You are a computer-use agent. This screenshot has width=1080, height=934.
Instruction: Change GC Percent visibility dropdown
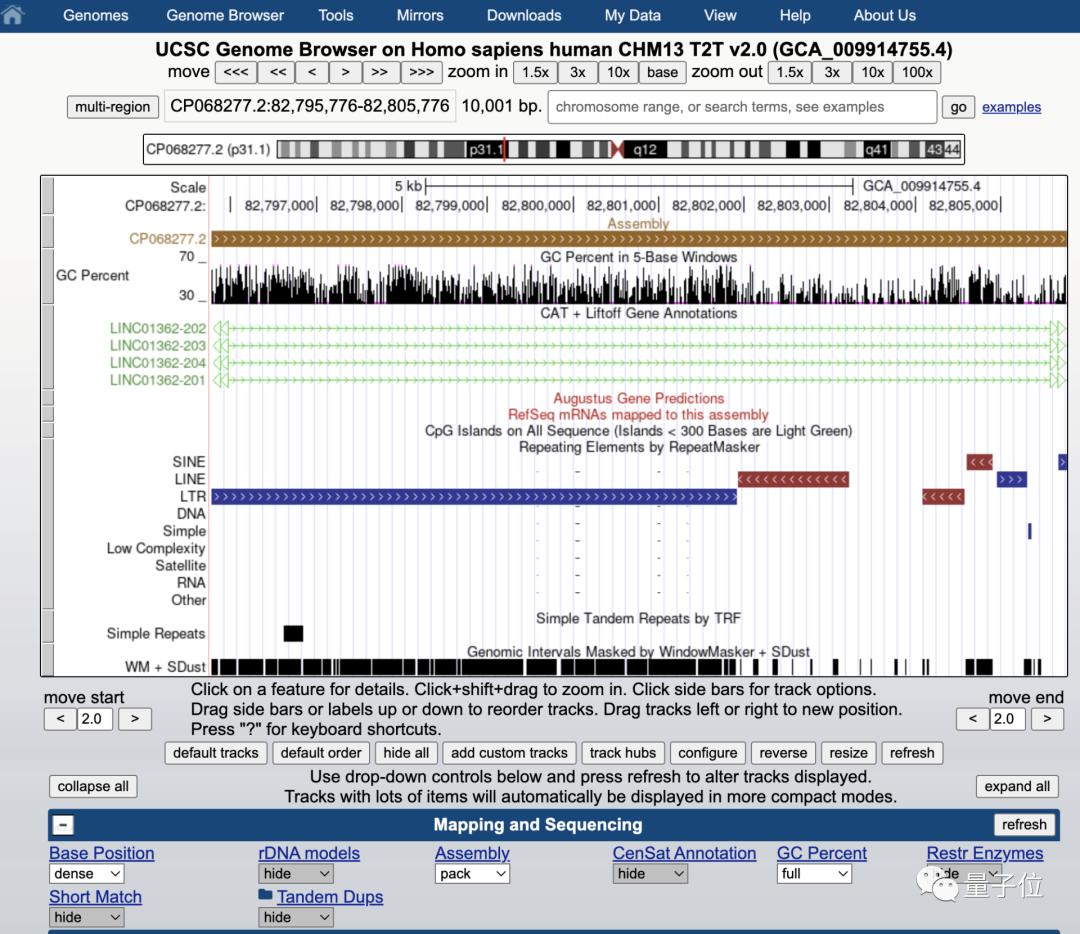814,873
